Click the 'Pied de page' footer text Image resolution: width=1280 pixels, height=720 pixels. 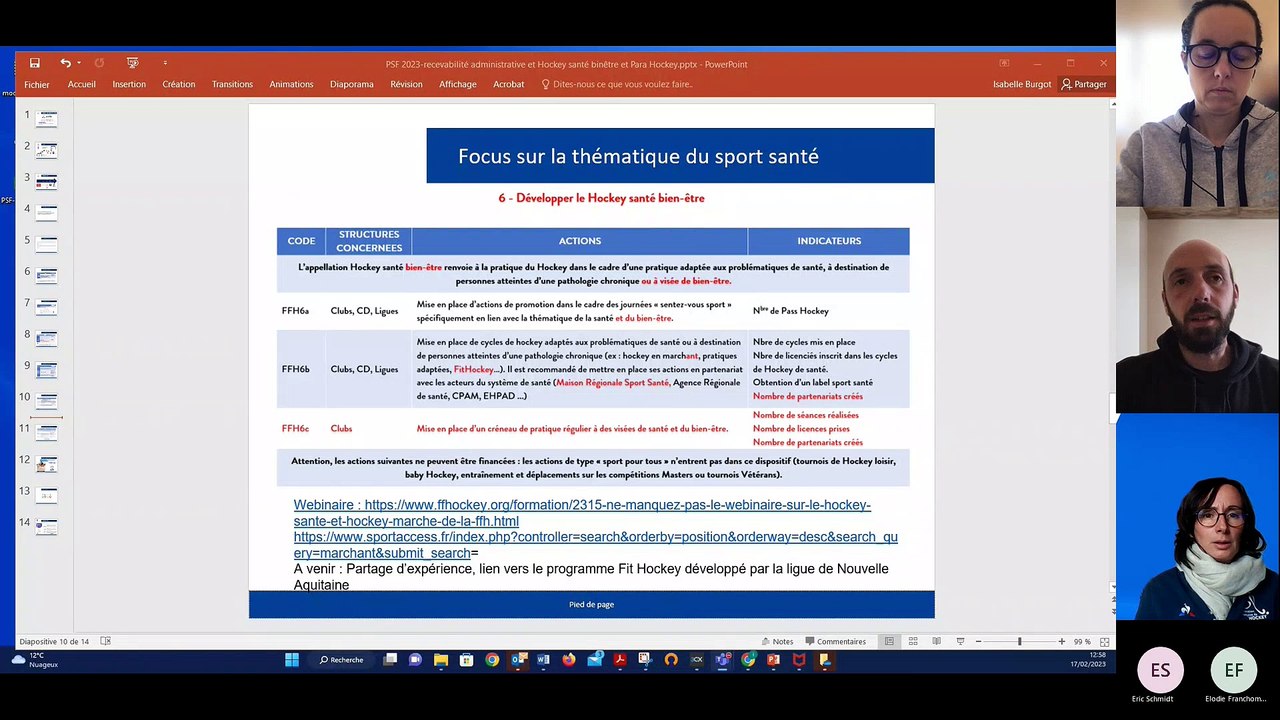(x=591, y=604)
